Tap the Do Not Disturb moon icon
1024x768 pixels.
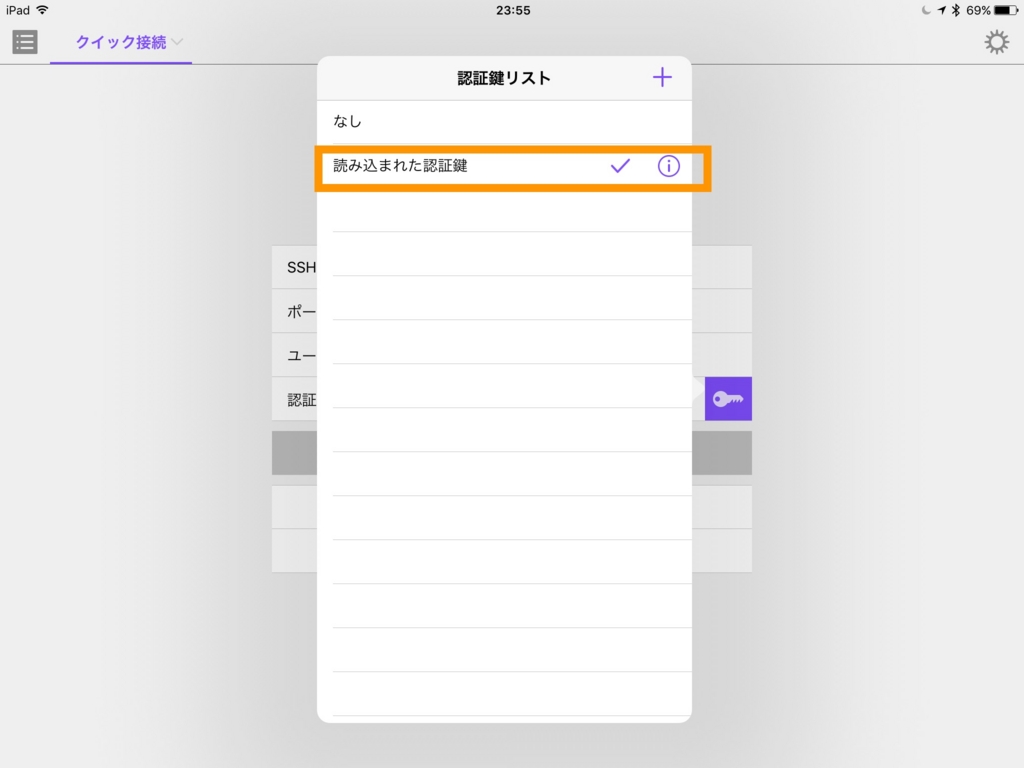tap(926, 10)
